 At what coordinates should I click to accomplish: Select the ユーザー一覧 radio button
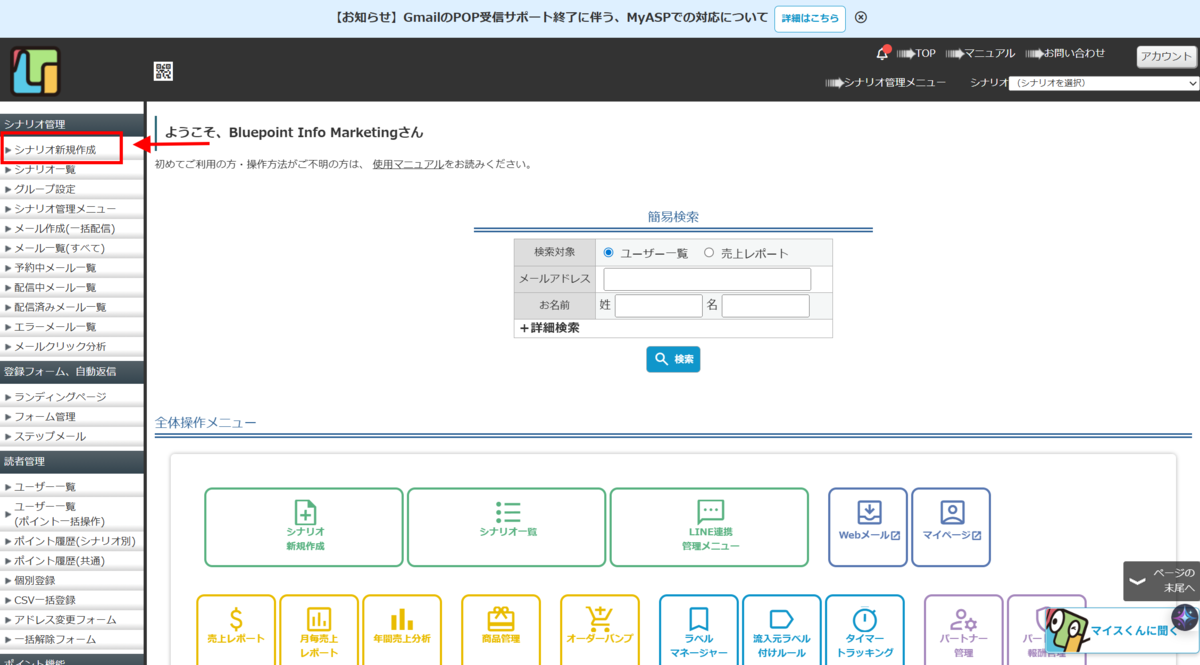pyautogui.click(x=608, y=253)
